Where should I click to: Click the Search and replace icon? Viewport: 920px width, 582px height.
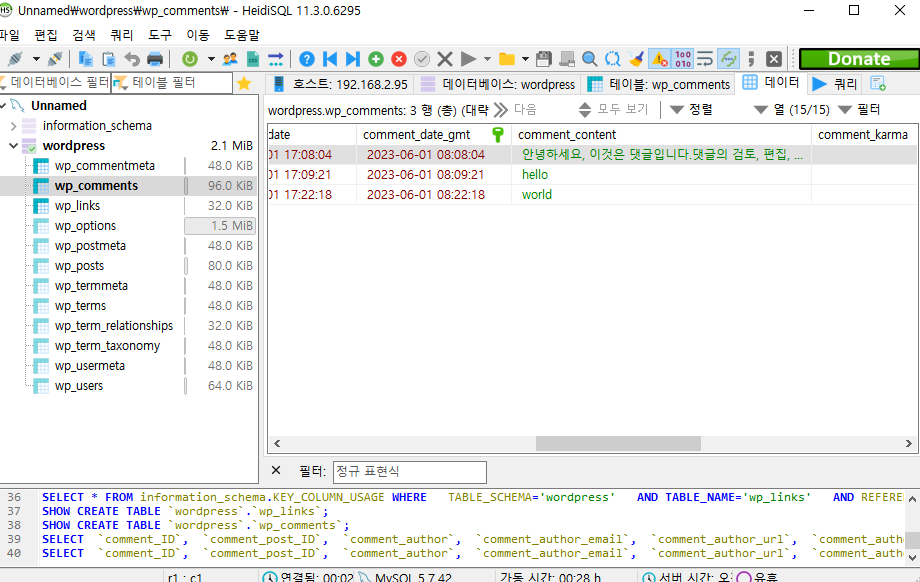point(613,59)
